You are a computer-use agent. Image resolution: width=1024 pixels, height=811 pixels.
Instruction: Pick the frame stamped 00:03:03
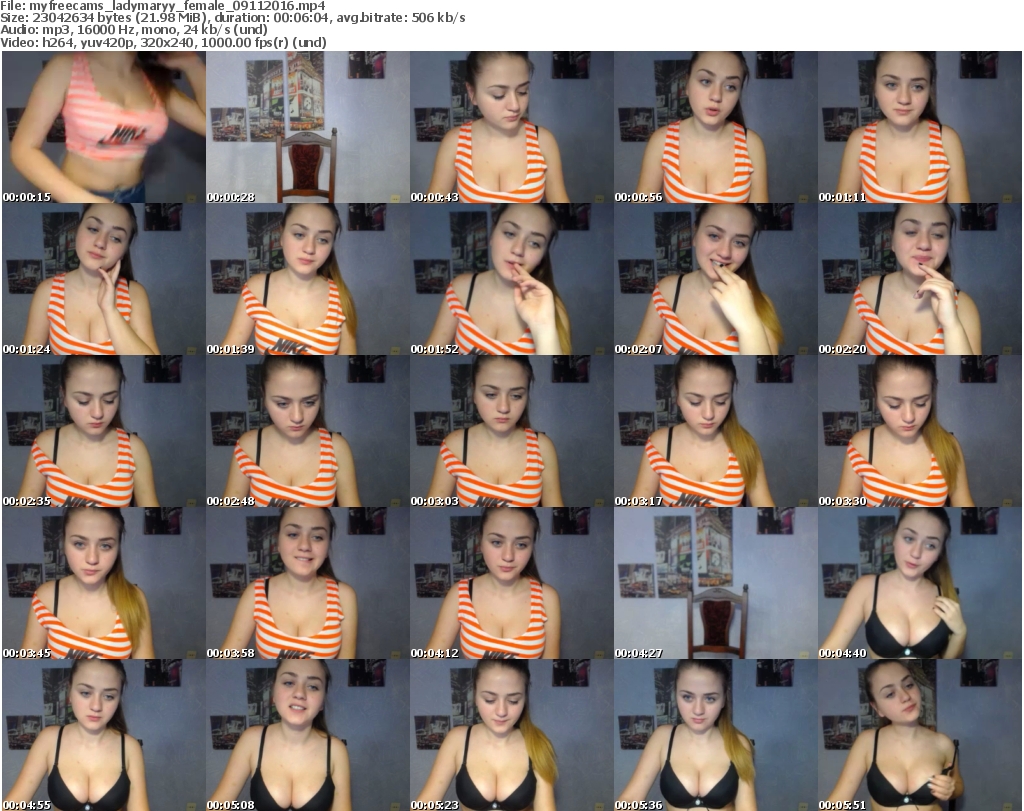click(x=511, y=432)
